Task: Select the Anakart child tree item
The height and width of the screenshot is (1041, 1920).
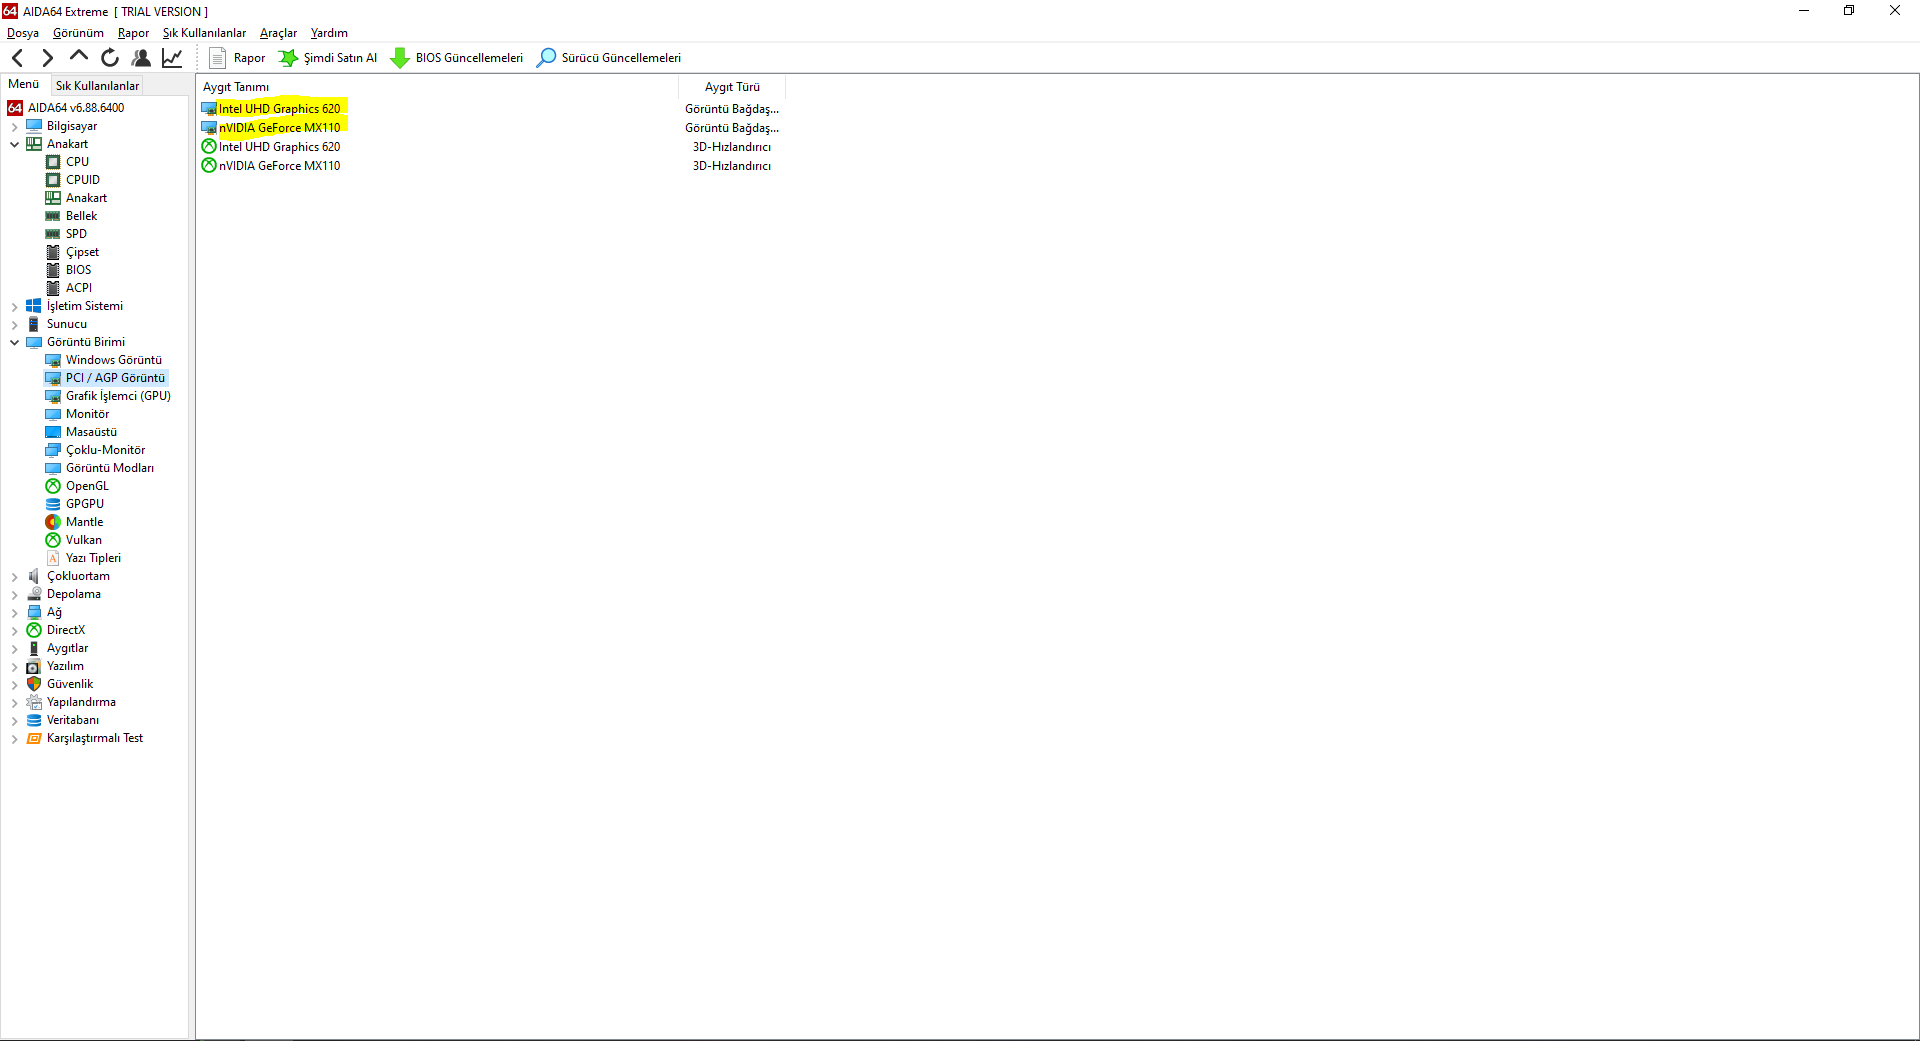Action: click(x=77, y=198)
